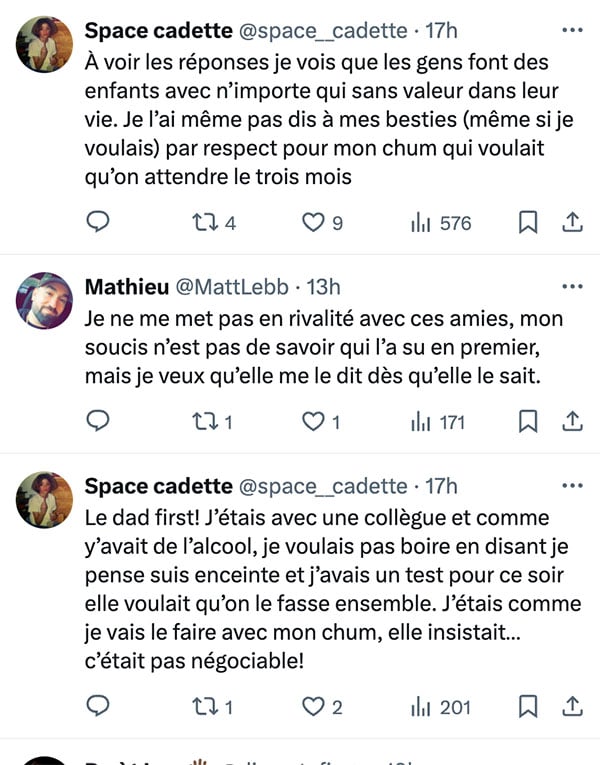Open the @MattLebb handle link
The image size is (600, 765).
pos(232,287)
